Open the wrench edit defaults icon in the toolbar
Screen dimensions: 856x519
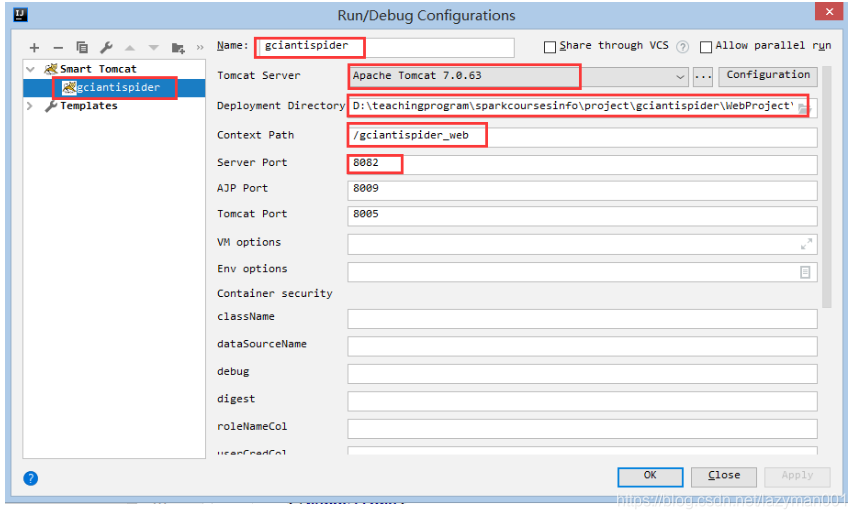(106, 47)
